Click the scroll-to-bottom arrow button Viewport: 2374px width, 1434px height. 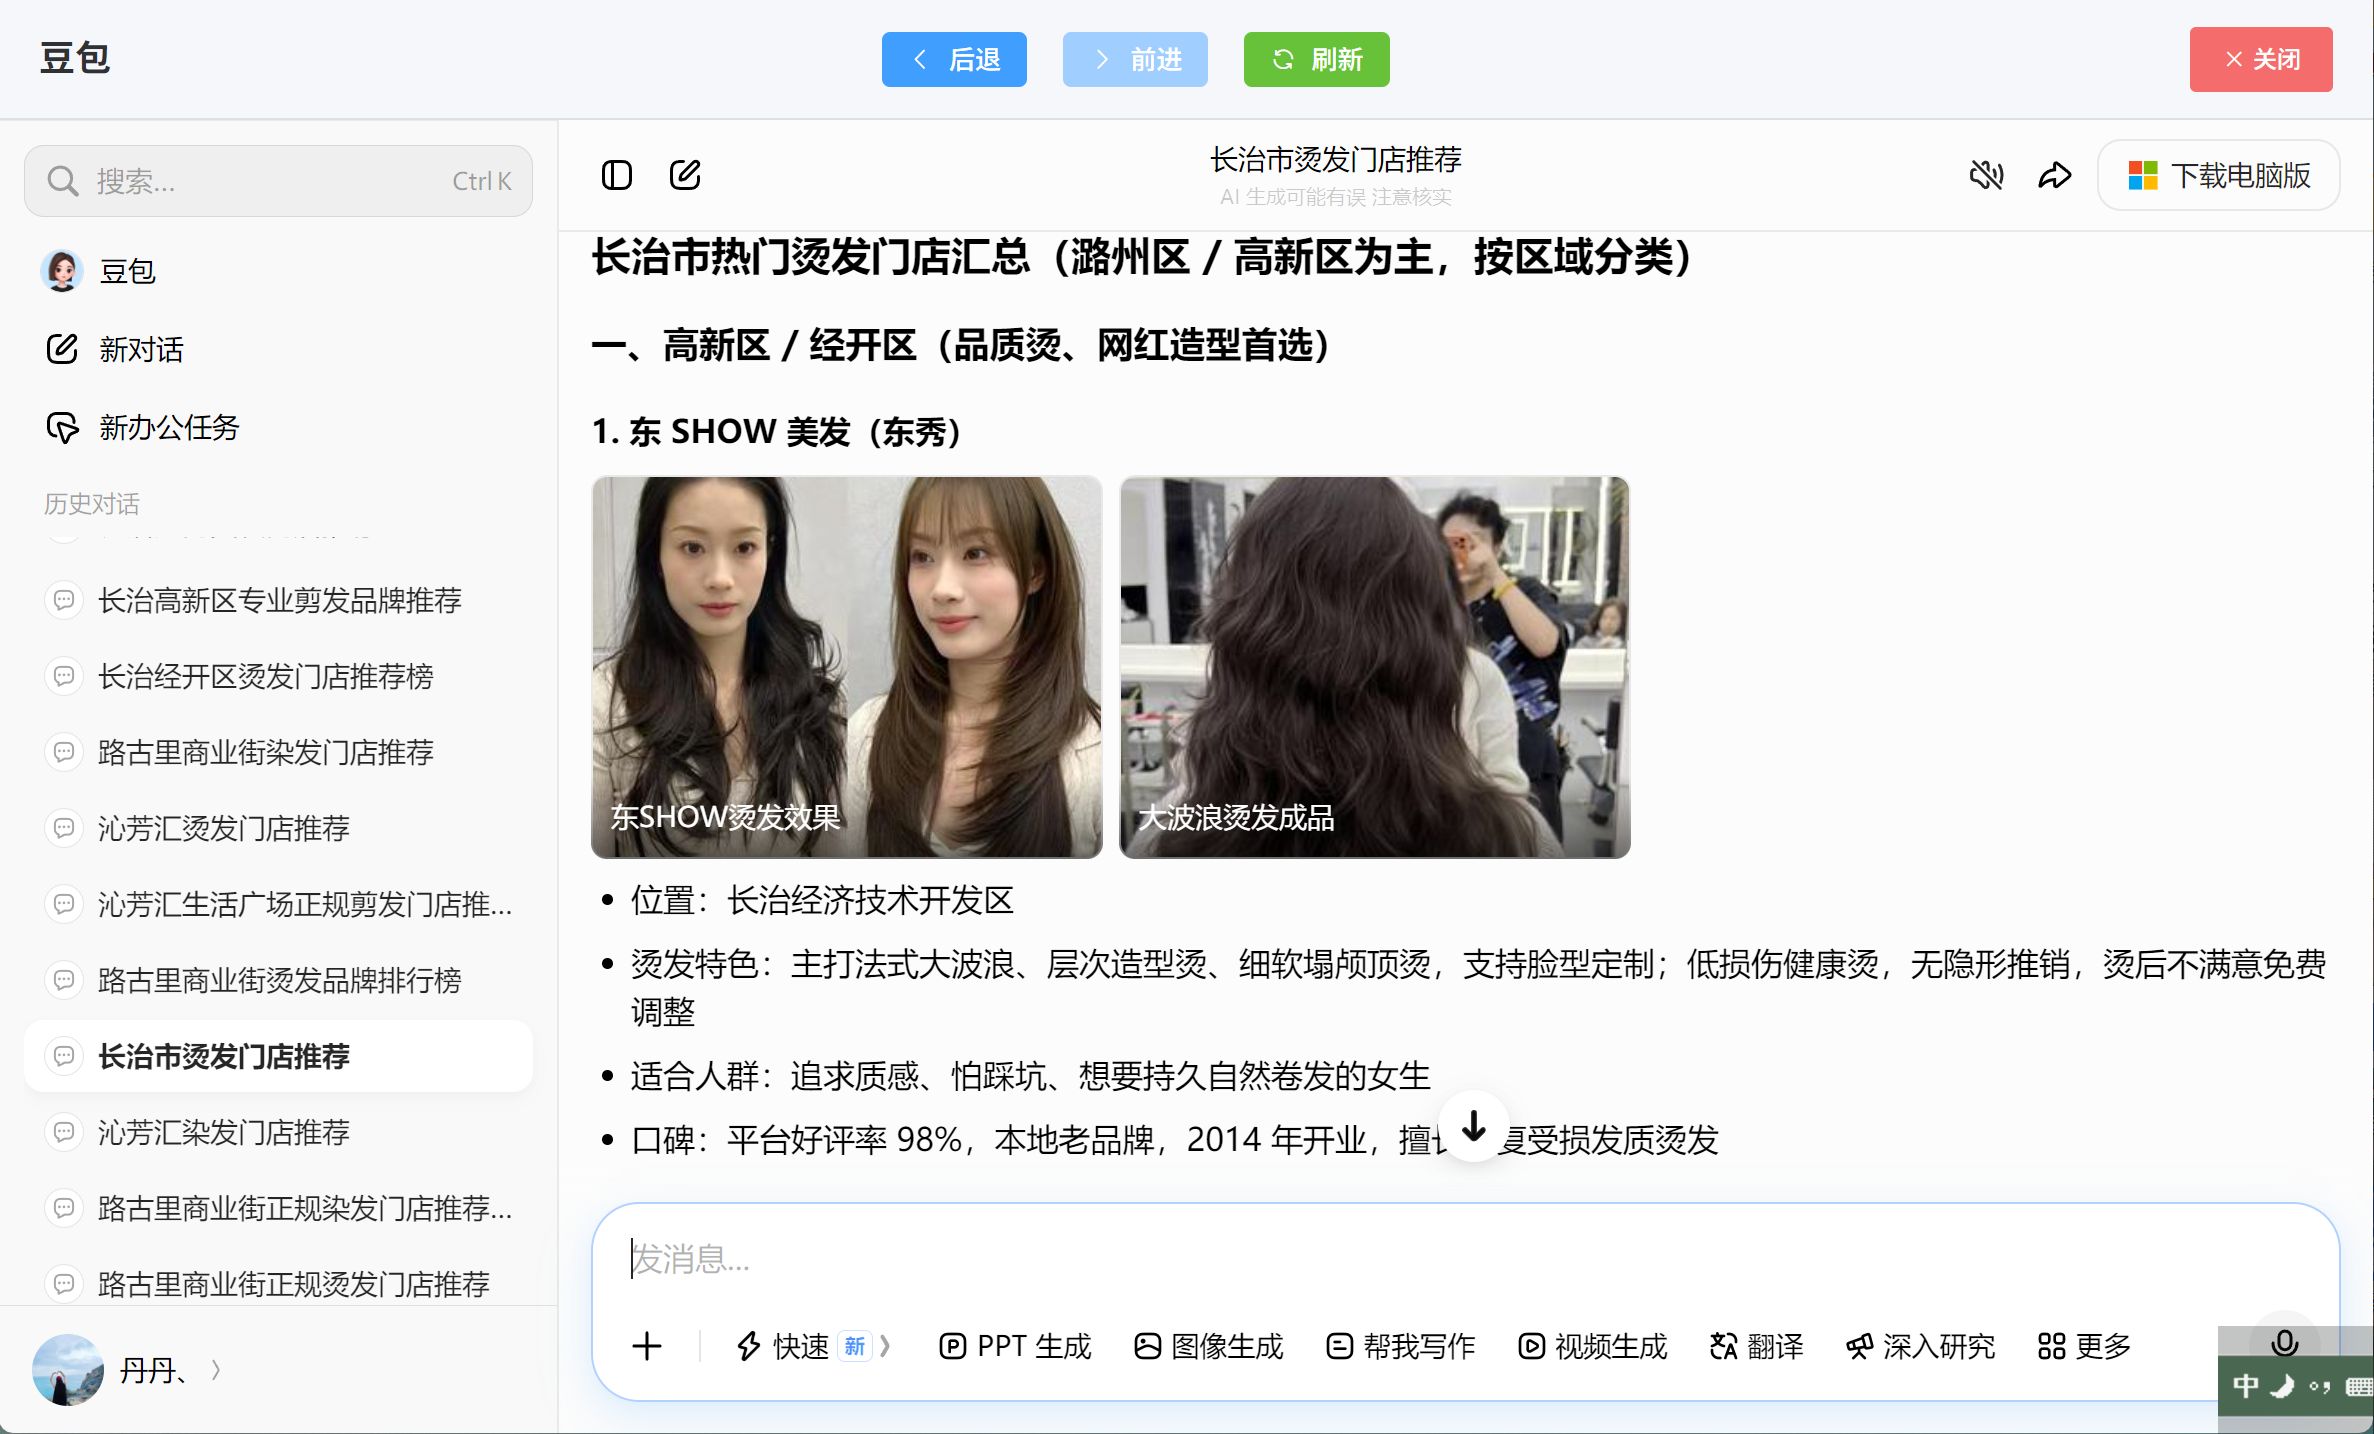click(1474, 1126)
